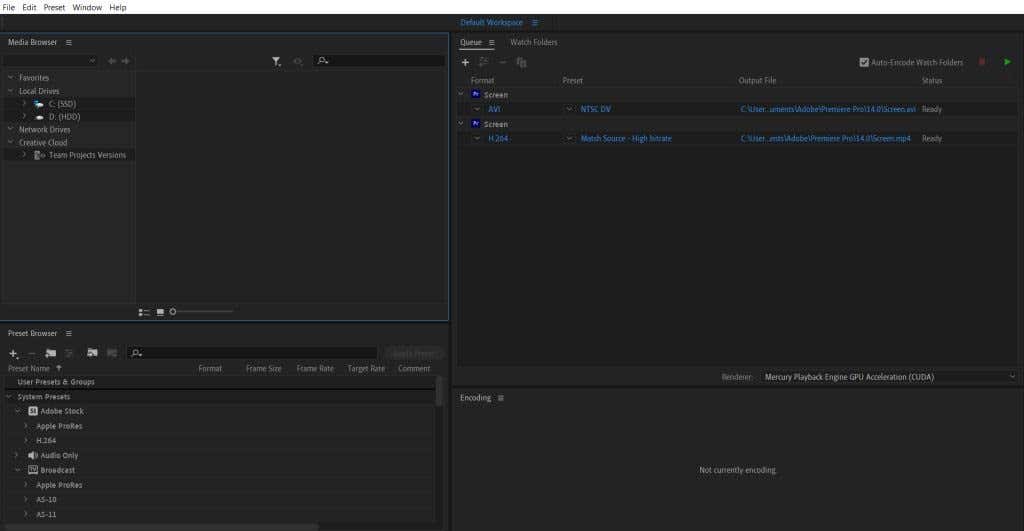Click the Add Output icon in the Queue toolbar
Viewport: 1024px width, 531px height.
pyautogui.click(x=483, y=63)
